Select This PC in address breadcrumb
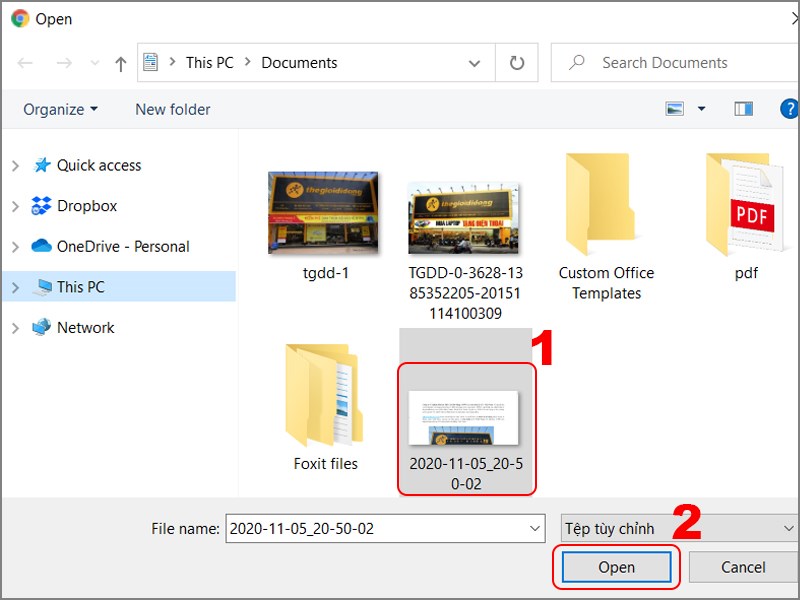Image resolution: width=800 pixels, height=600 pixels. pyautogui.click(x=210, y=63)
